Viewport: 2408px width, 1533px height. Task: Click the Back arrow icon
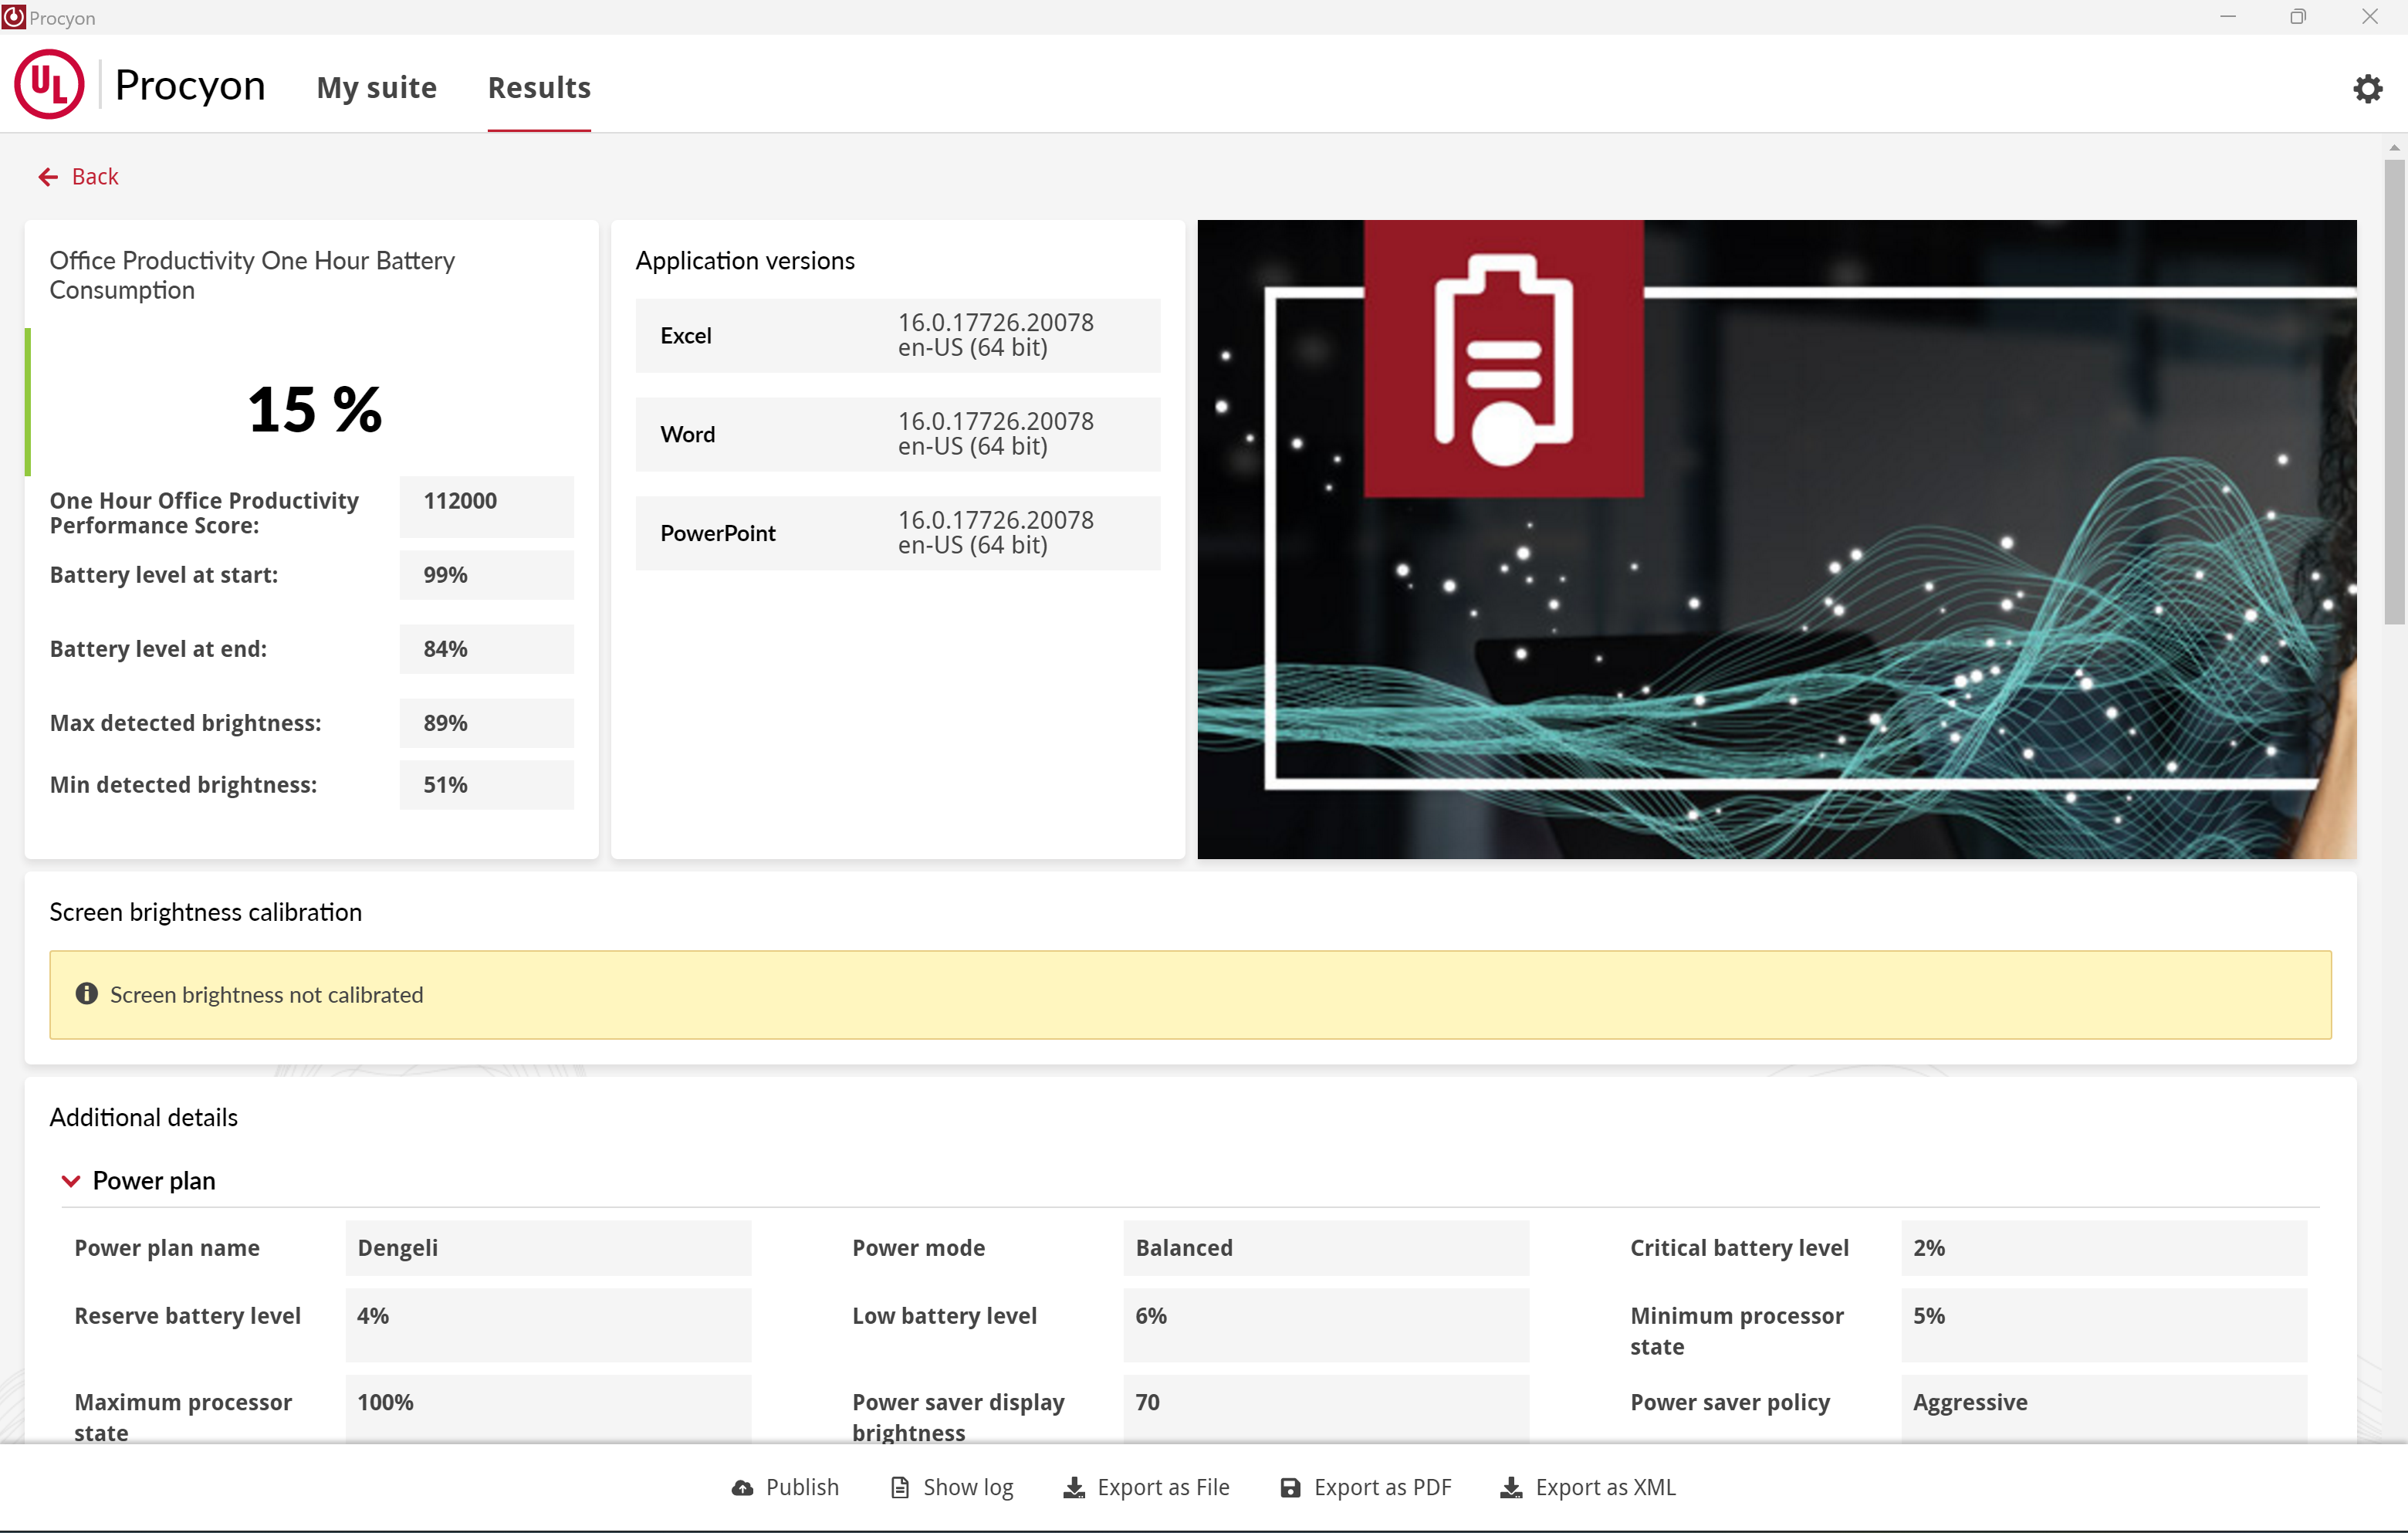tap(48, 177)
